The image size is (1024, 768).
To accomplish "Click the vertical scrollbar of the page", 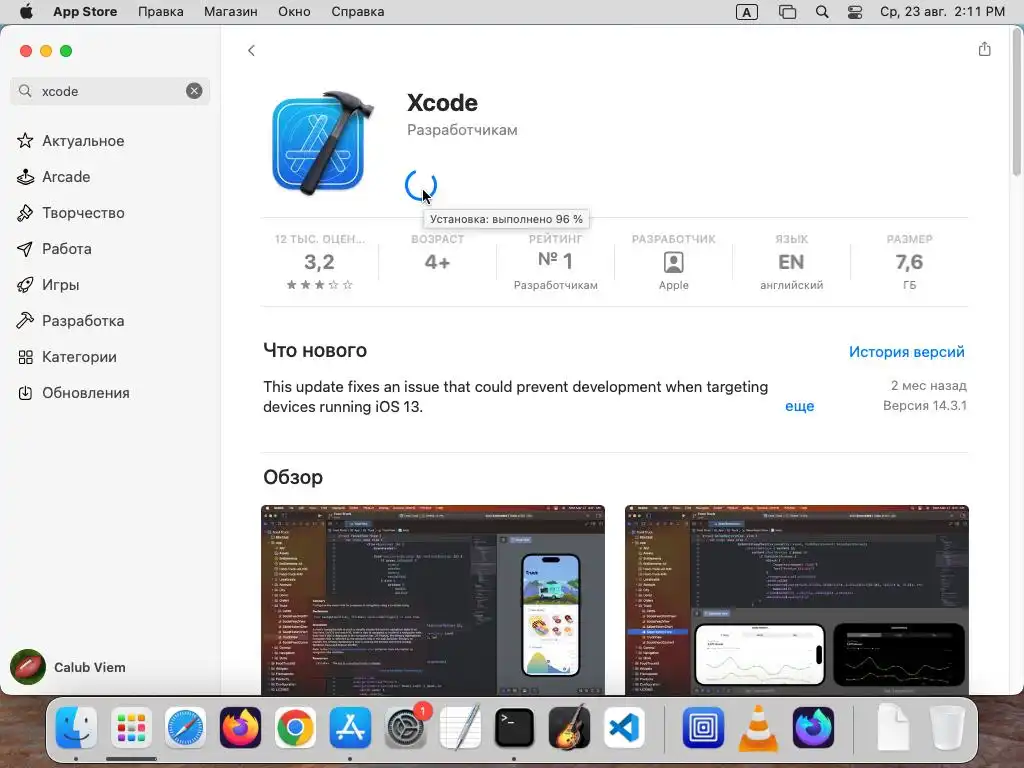I will 1016,104.
